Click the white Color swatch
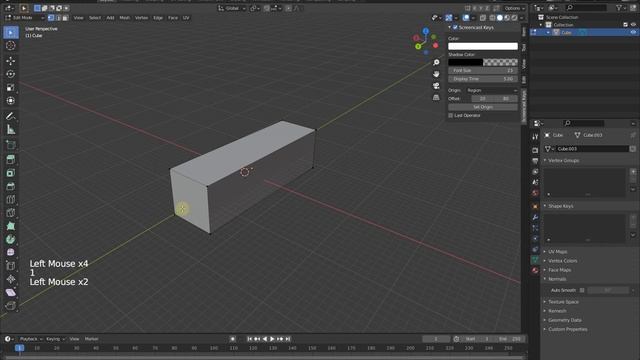 click(483, 46)
